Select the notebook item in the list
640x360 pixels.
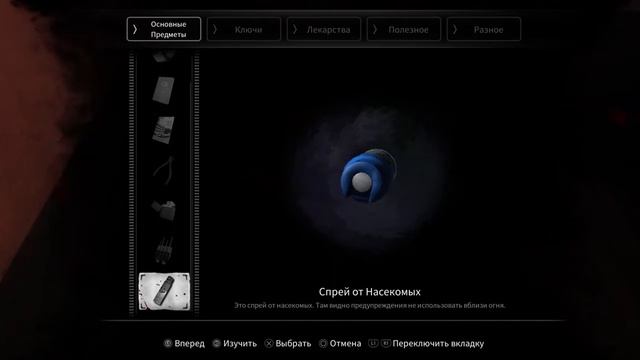click(x=164, y=90)
